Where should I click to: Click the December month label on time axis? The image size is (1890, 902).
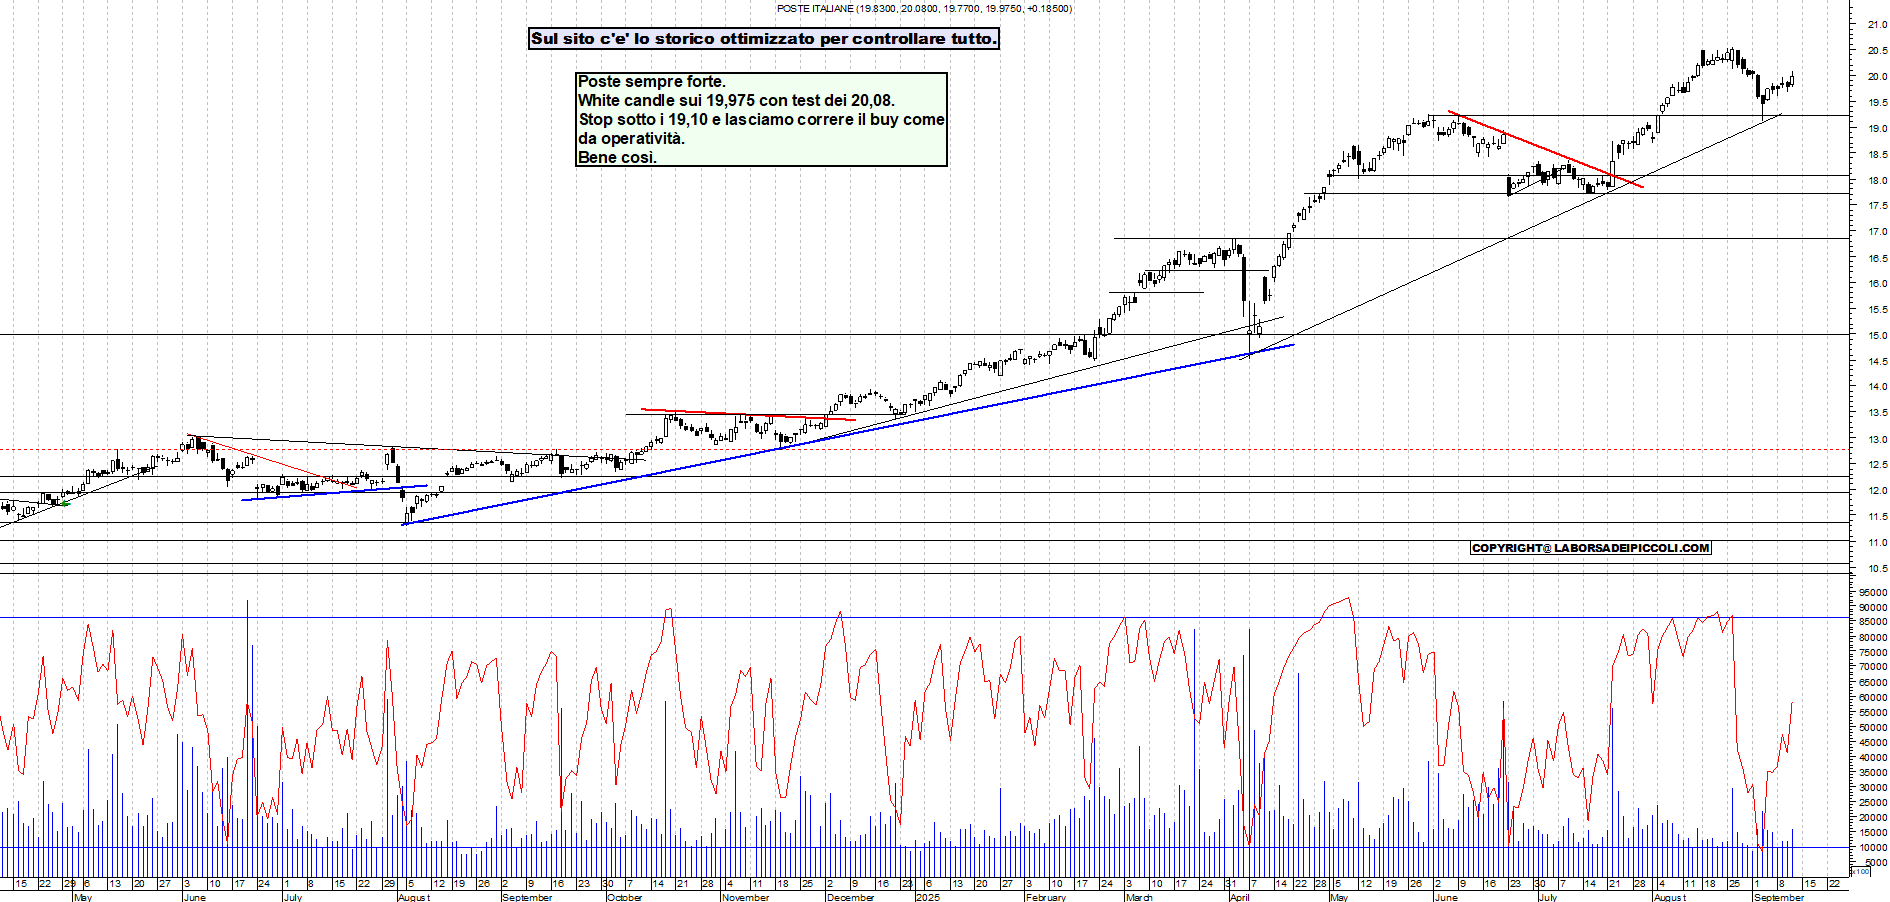(x=851, y=897)
